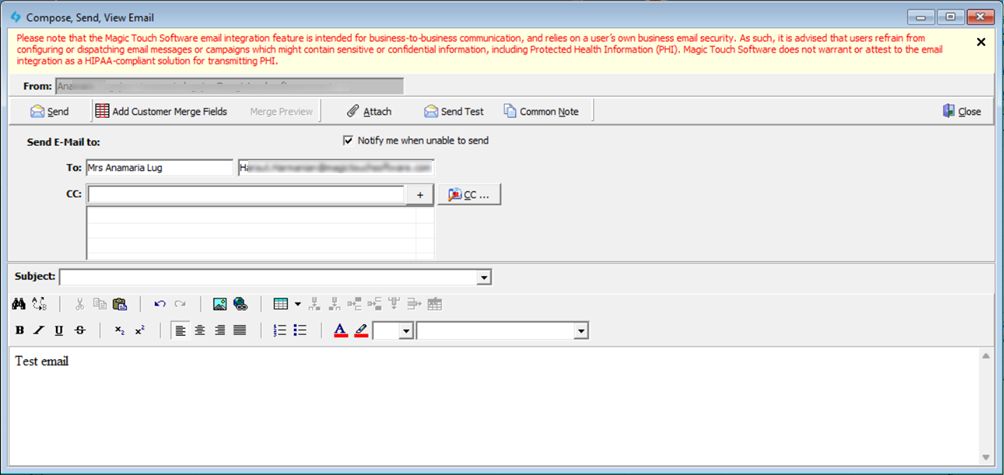Start a numbered list
The image size is (1004, 475).
point(280,330)
